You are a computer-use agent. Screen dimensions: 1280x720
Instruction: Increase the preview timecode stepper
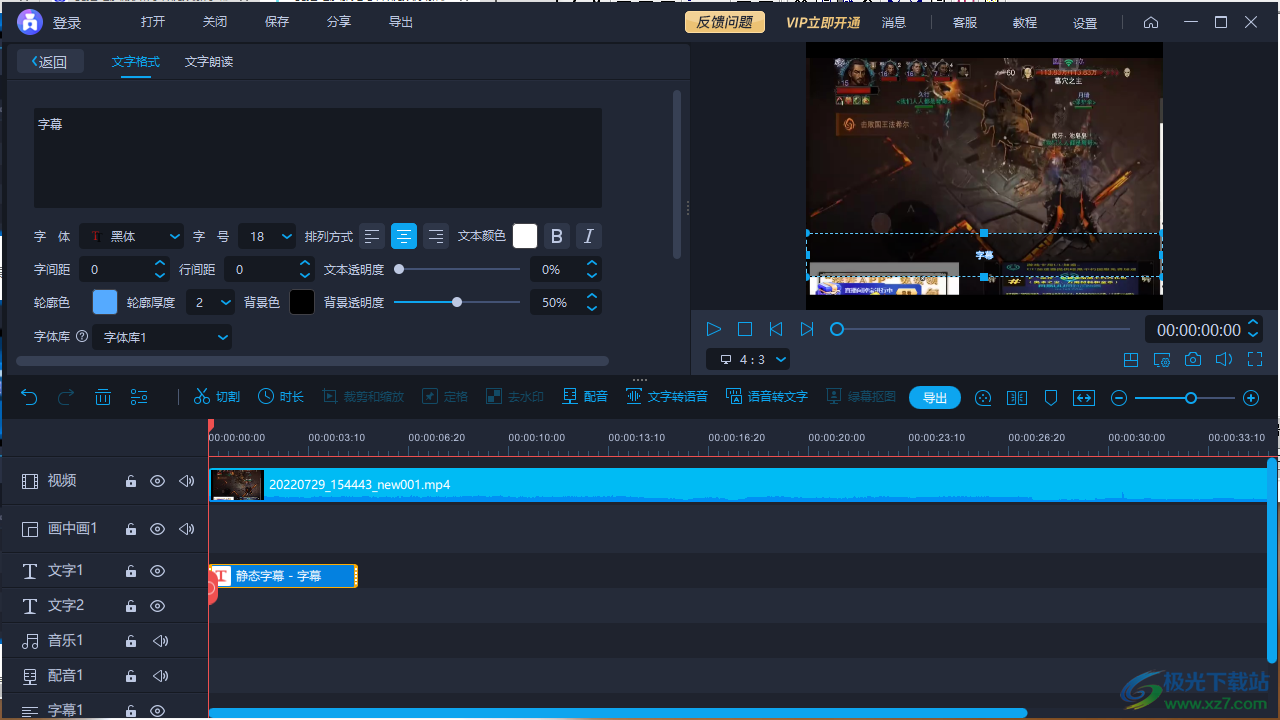coord(1254,324)
